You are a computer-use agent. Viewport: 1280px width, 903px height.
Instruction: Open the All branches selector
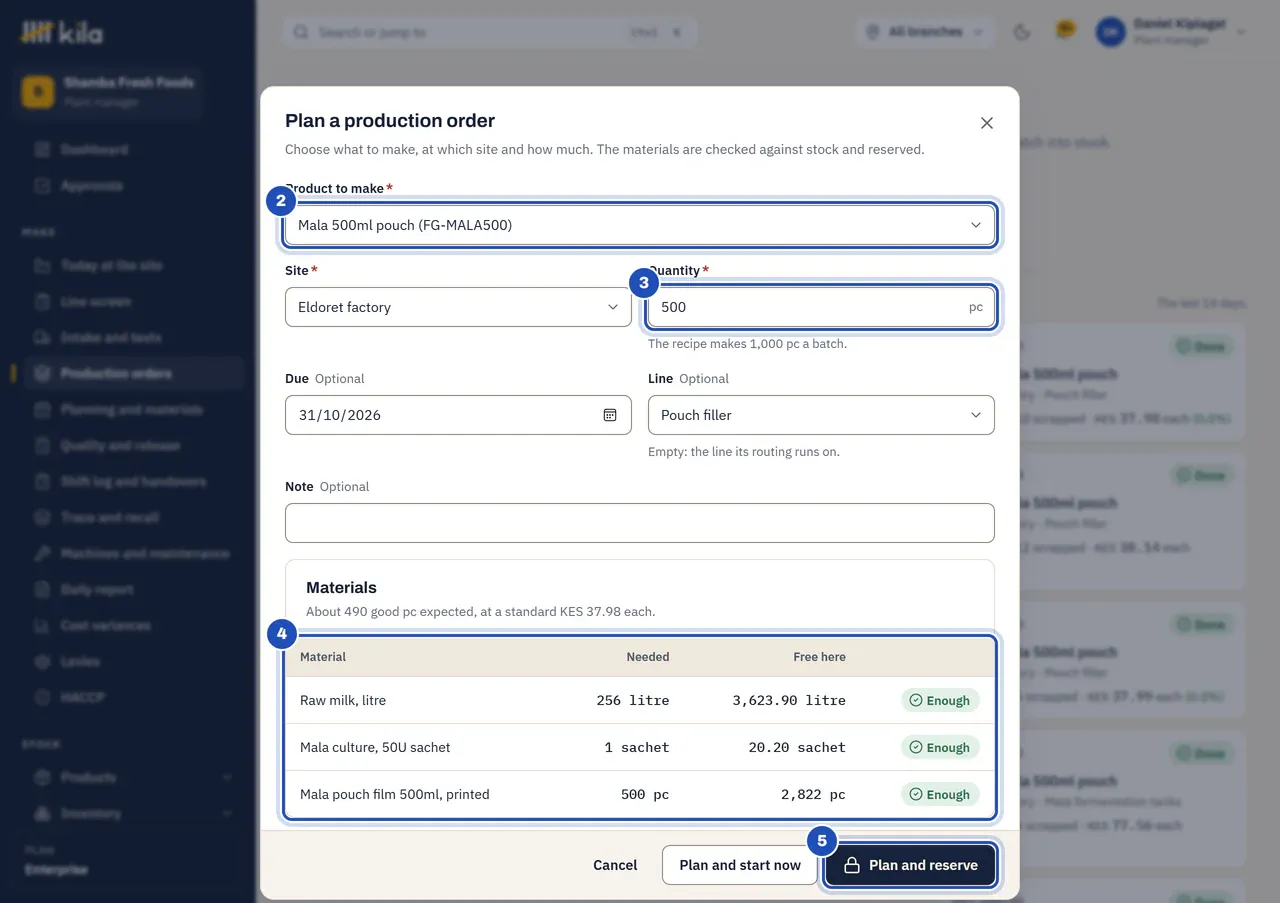click(926, 32)
